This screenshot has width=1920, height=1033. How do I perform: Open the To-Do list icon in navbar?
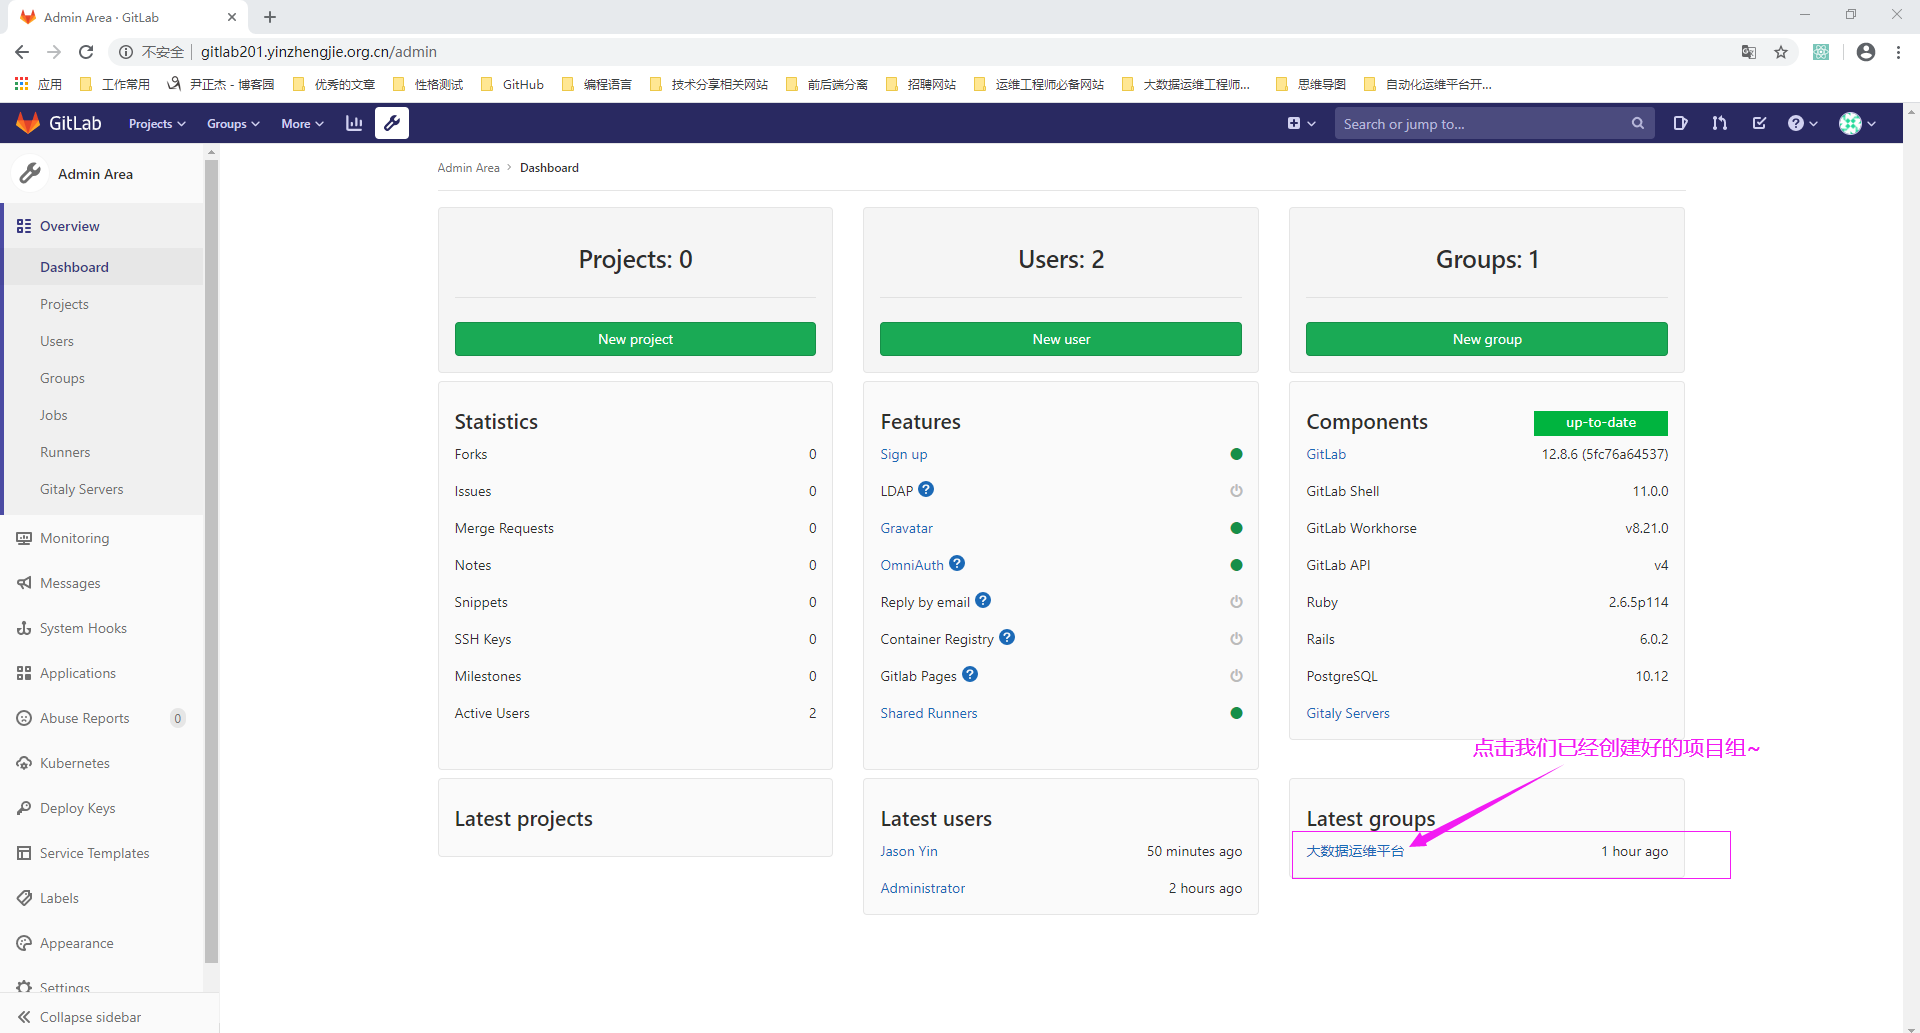(x=1759, y=123)
